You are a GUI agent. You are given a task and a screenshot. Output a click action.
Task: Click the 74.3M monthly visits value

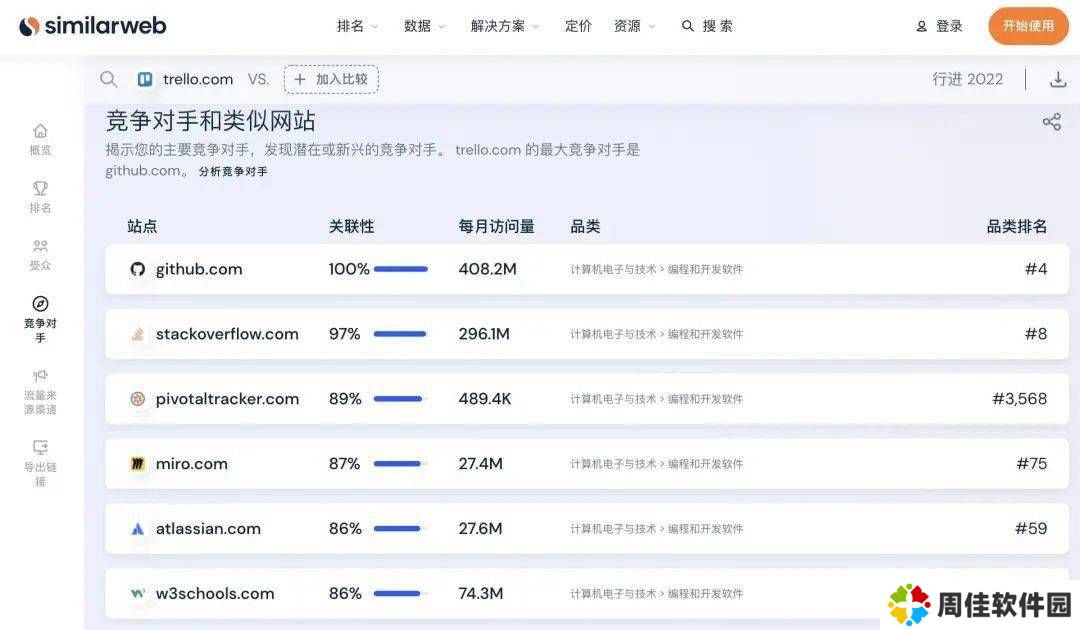(x=481, y=594)
